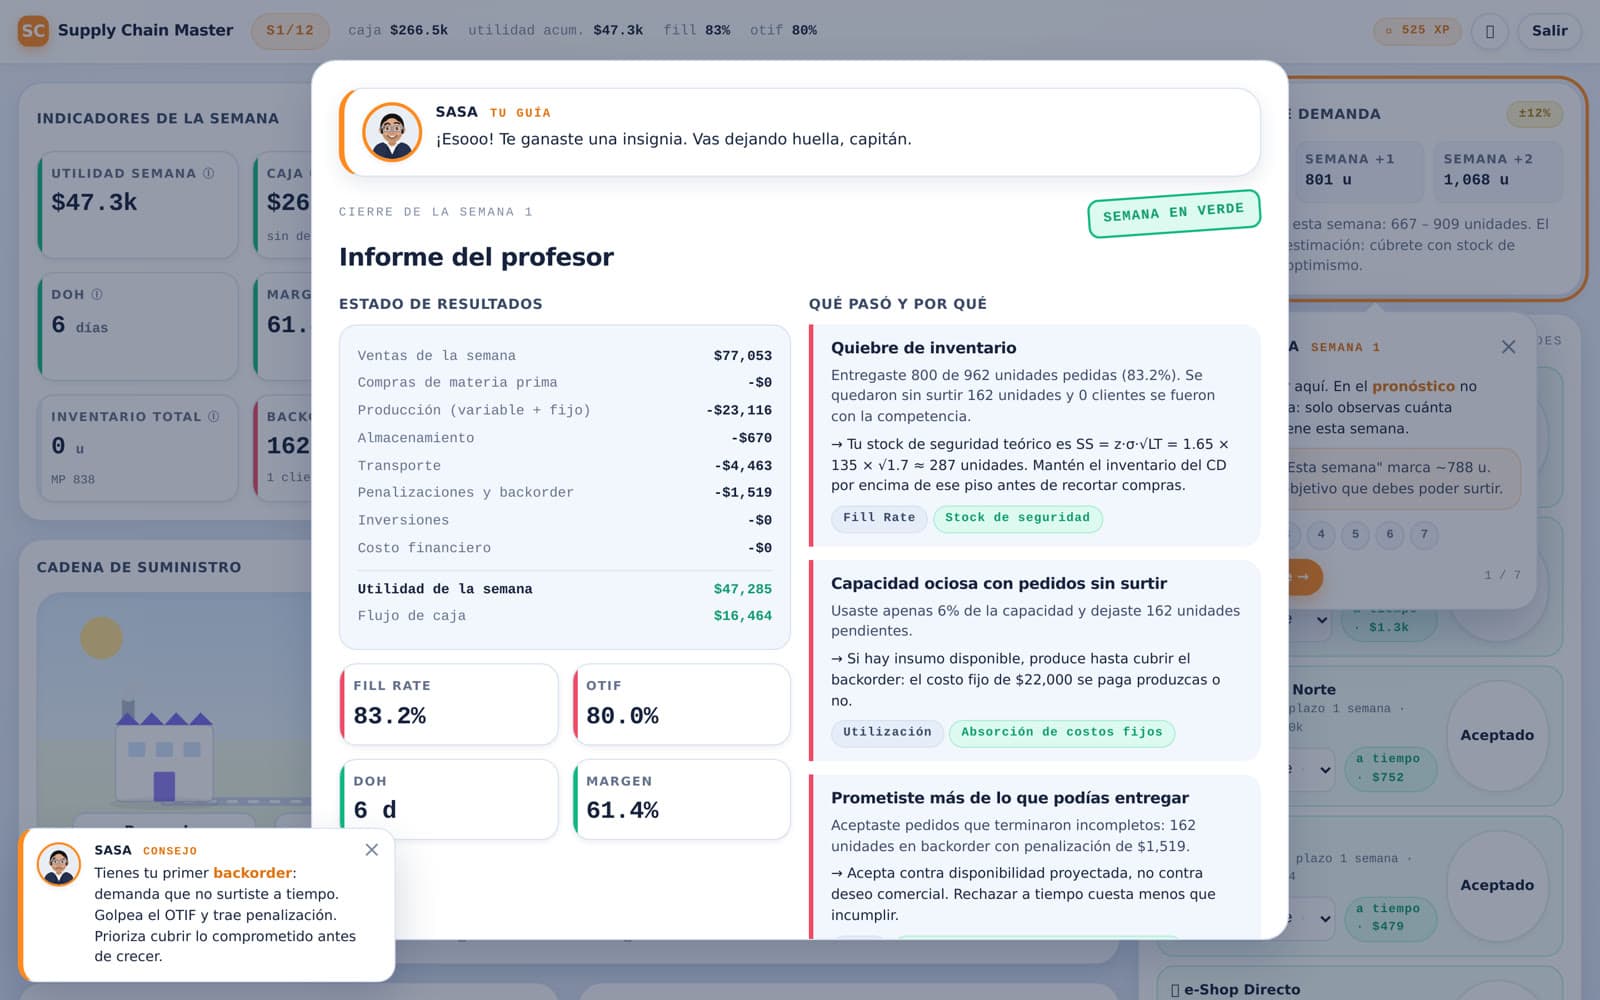Jump to tutorial step 5
Screen dimensions: 1600x1000
click(1355, 534)
